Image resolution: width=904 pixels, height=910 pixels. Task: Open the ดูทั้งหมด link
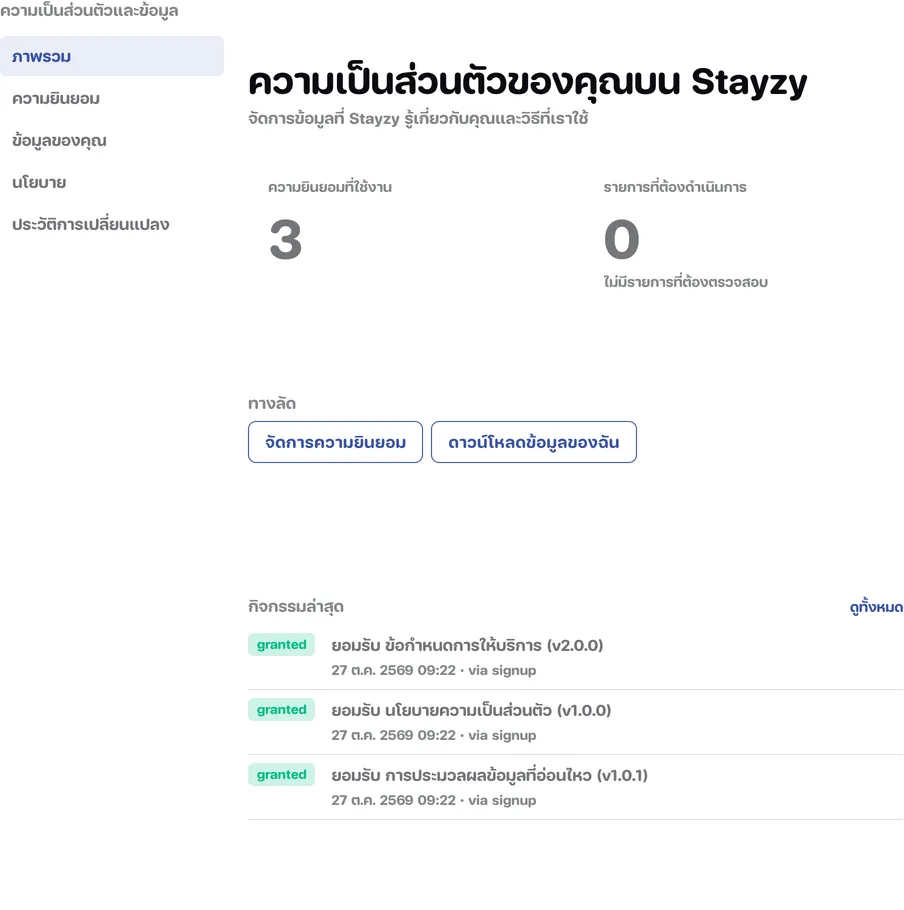tap(876, 607)
